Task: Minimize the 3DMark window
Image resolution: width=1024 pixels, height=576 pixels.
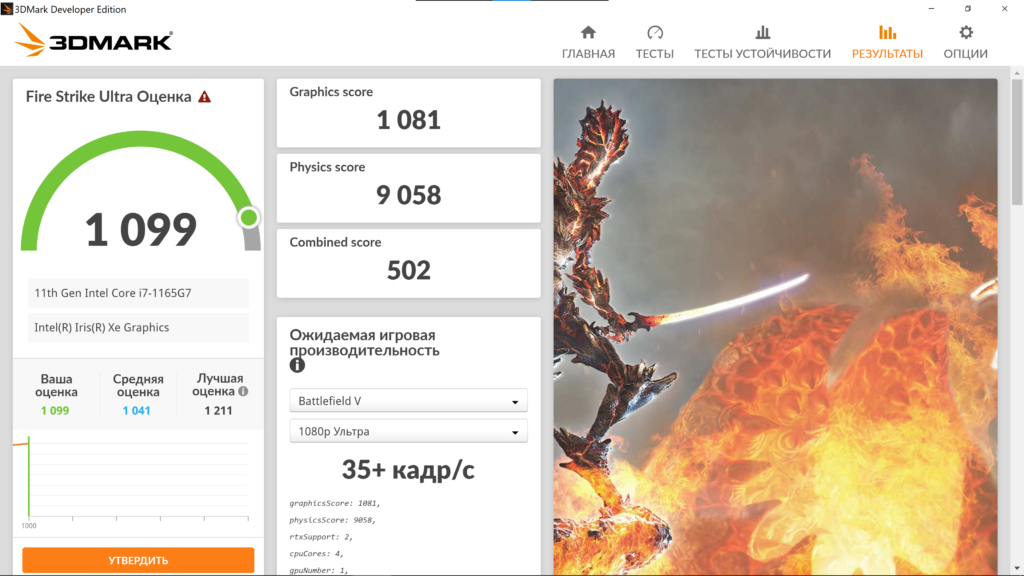Action: 931,8
